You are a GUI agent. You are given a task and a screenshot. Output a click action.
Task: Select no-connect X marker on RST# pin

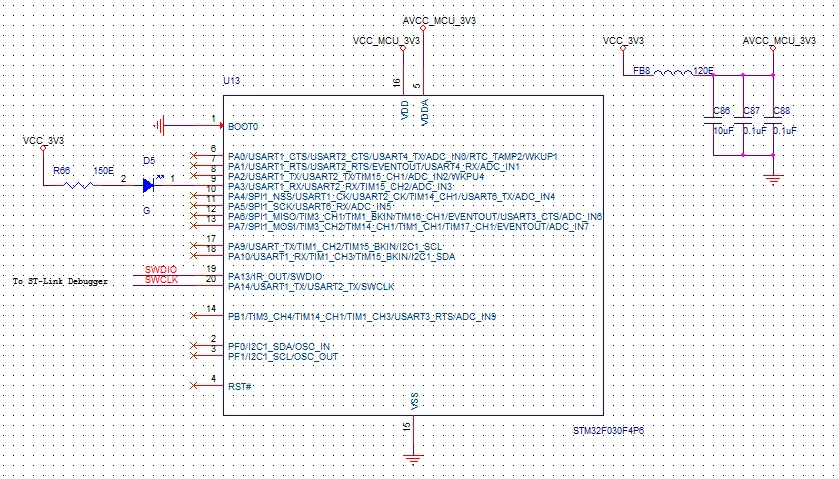[194, 385]
